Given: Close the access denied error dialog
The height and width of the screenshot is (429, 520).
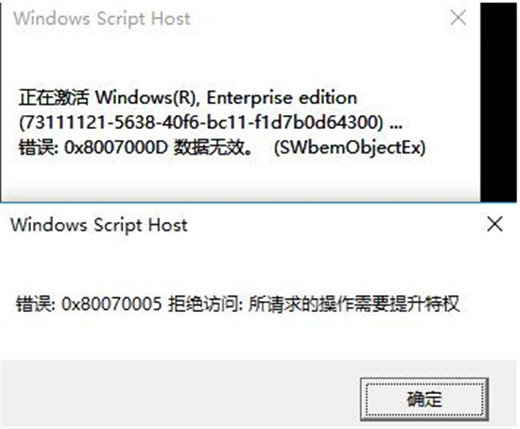Looking at the screenshot, I should (x=495, y=224).
